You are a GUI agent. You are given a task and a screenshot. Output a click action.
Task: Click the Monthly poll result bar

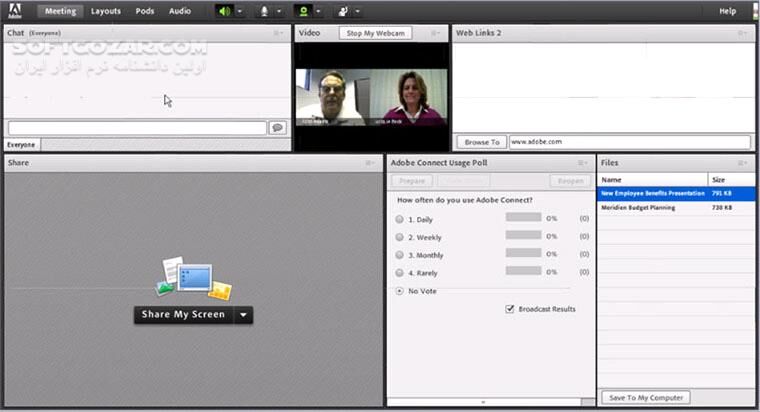point(523,253)
